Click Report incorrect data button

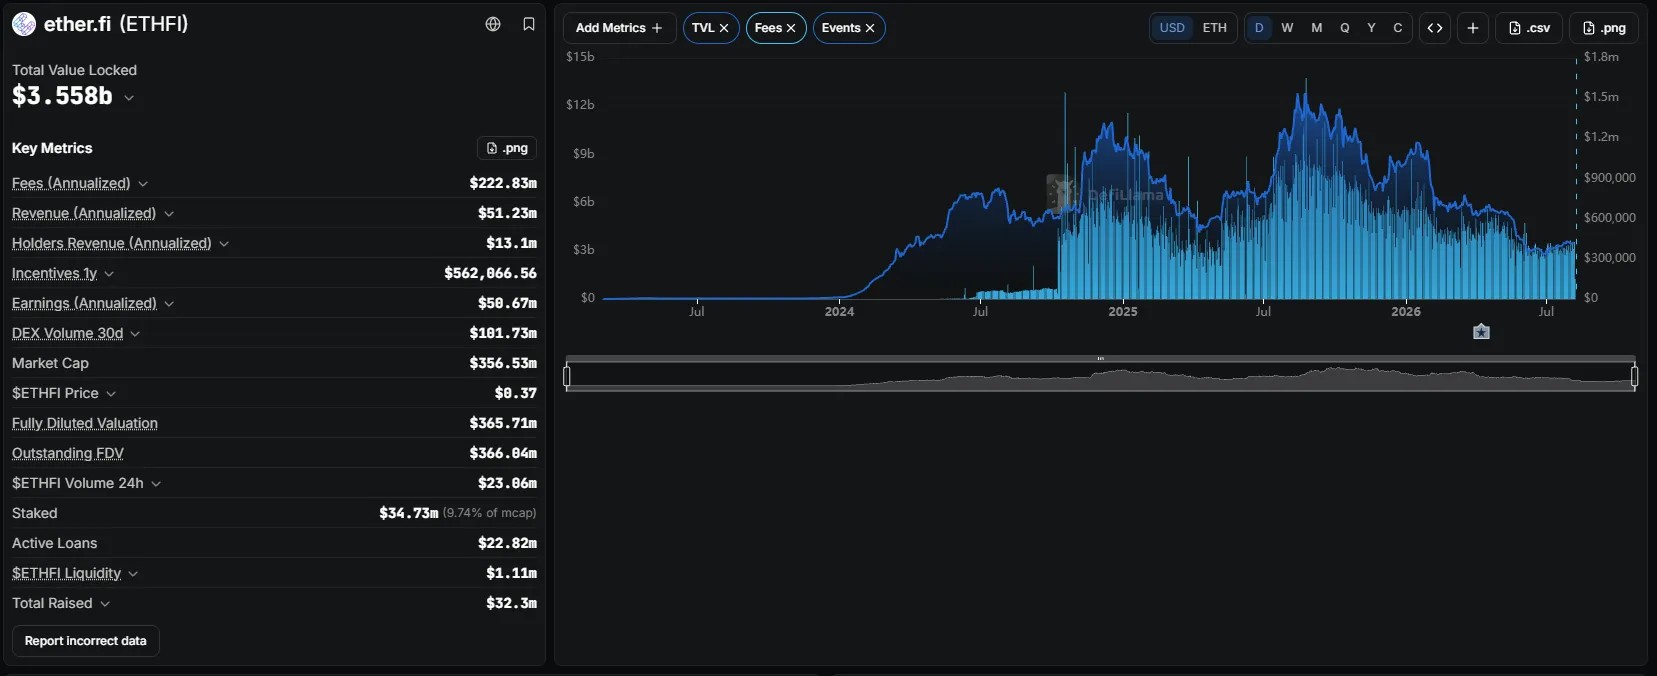(86, 641)
